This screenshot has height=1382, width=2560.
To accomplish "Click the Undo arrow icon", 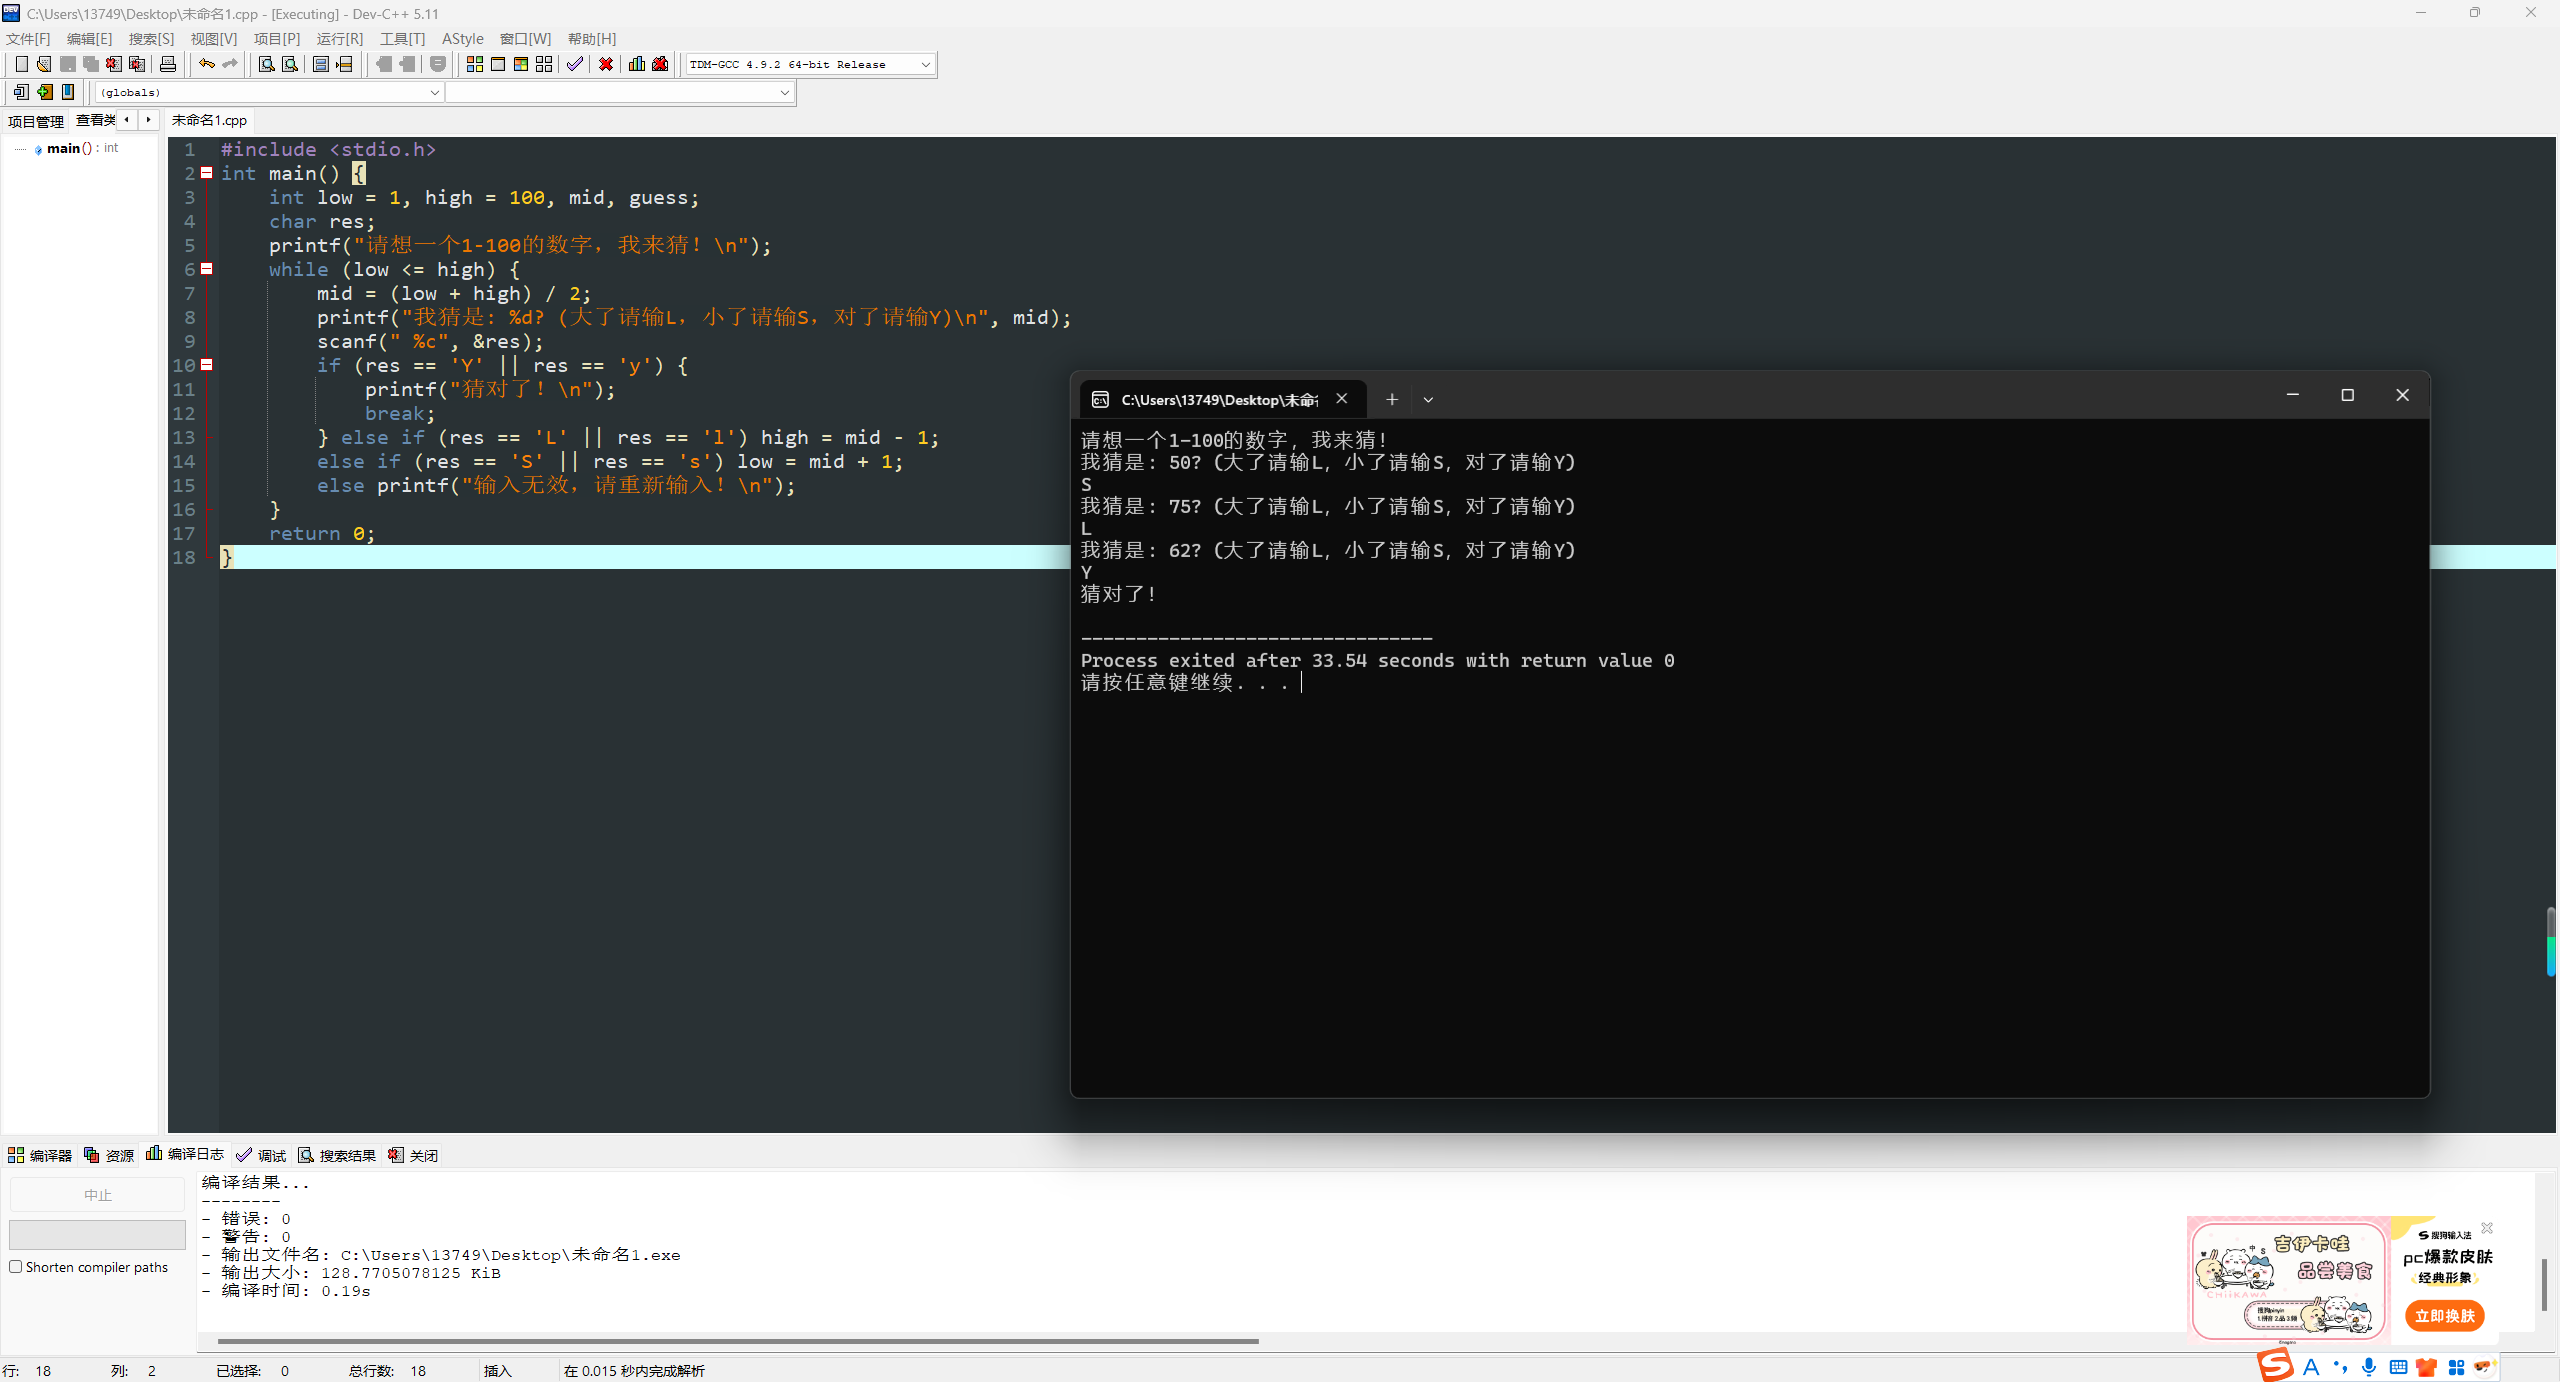I will 206,64.
